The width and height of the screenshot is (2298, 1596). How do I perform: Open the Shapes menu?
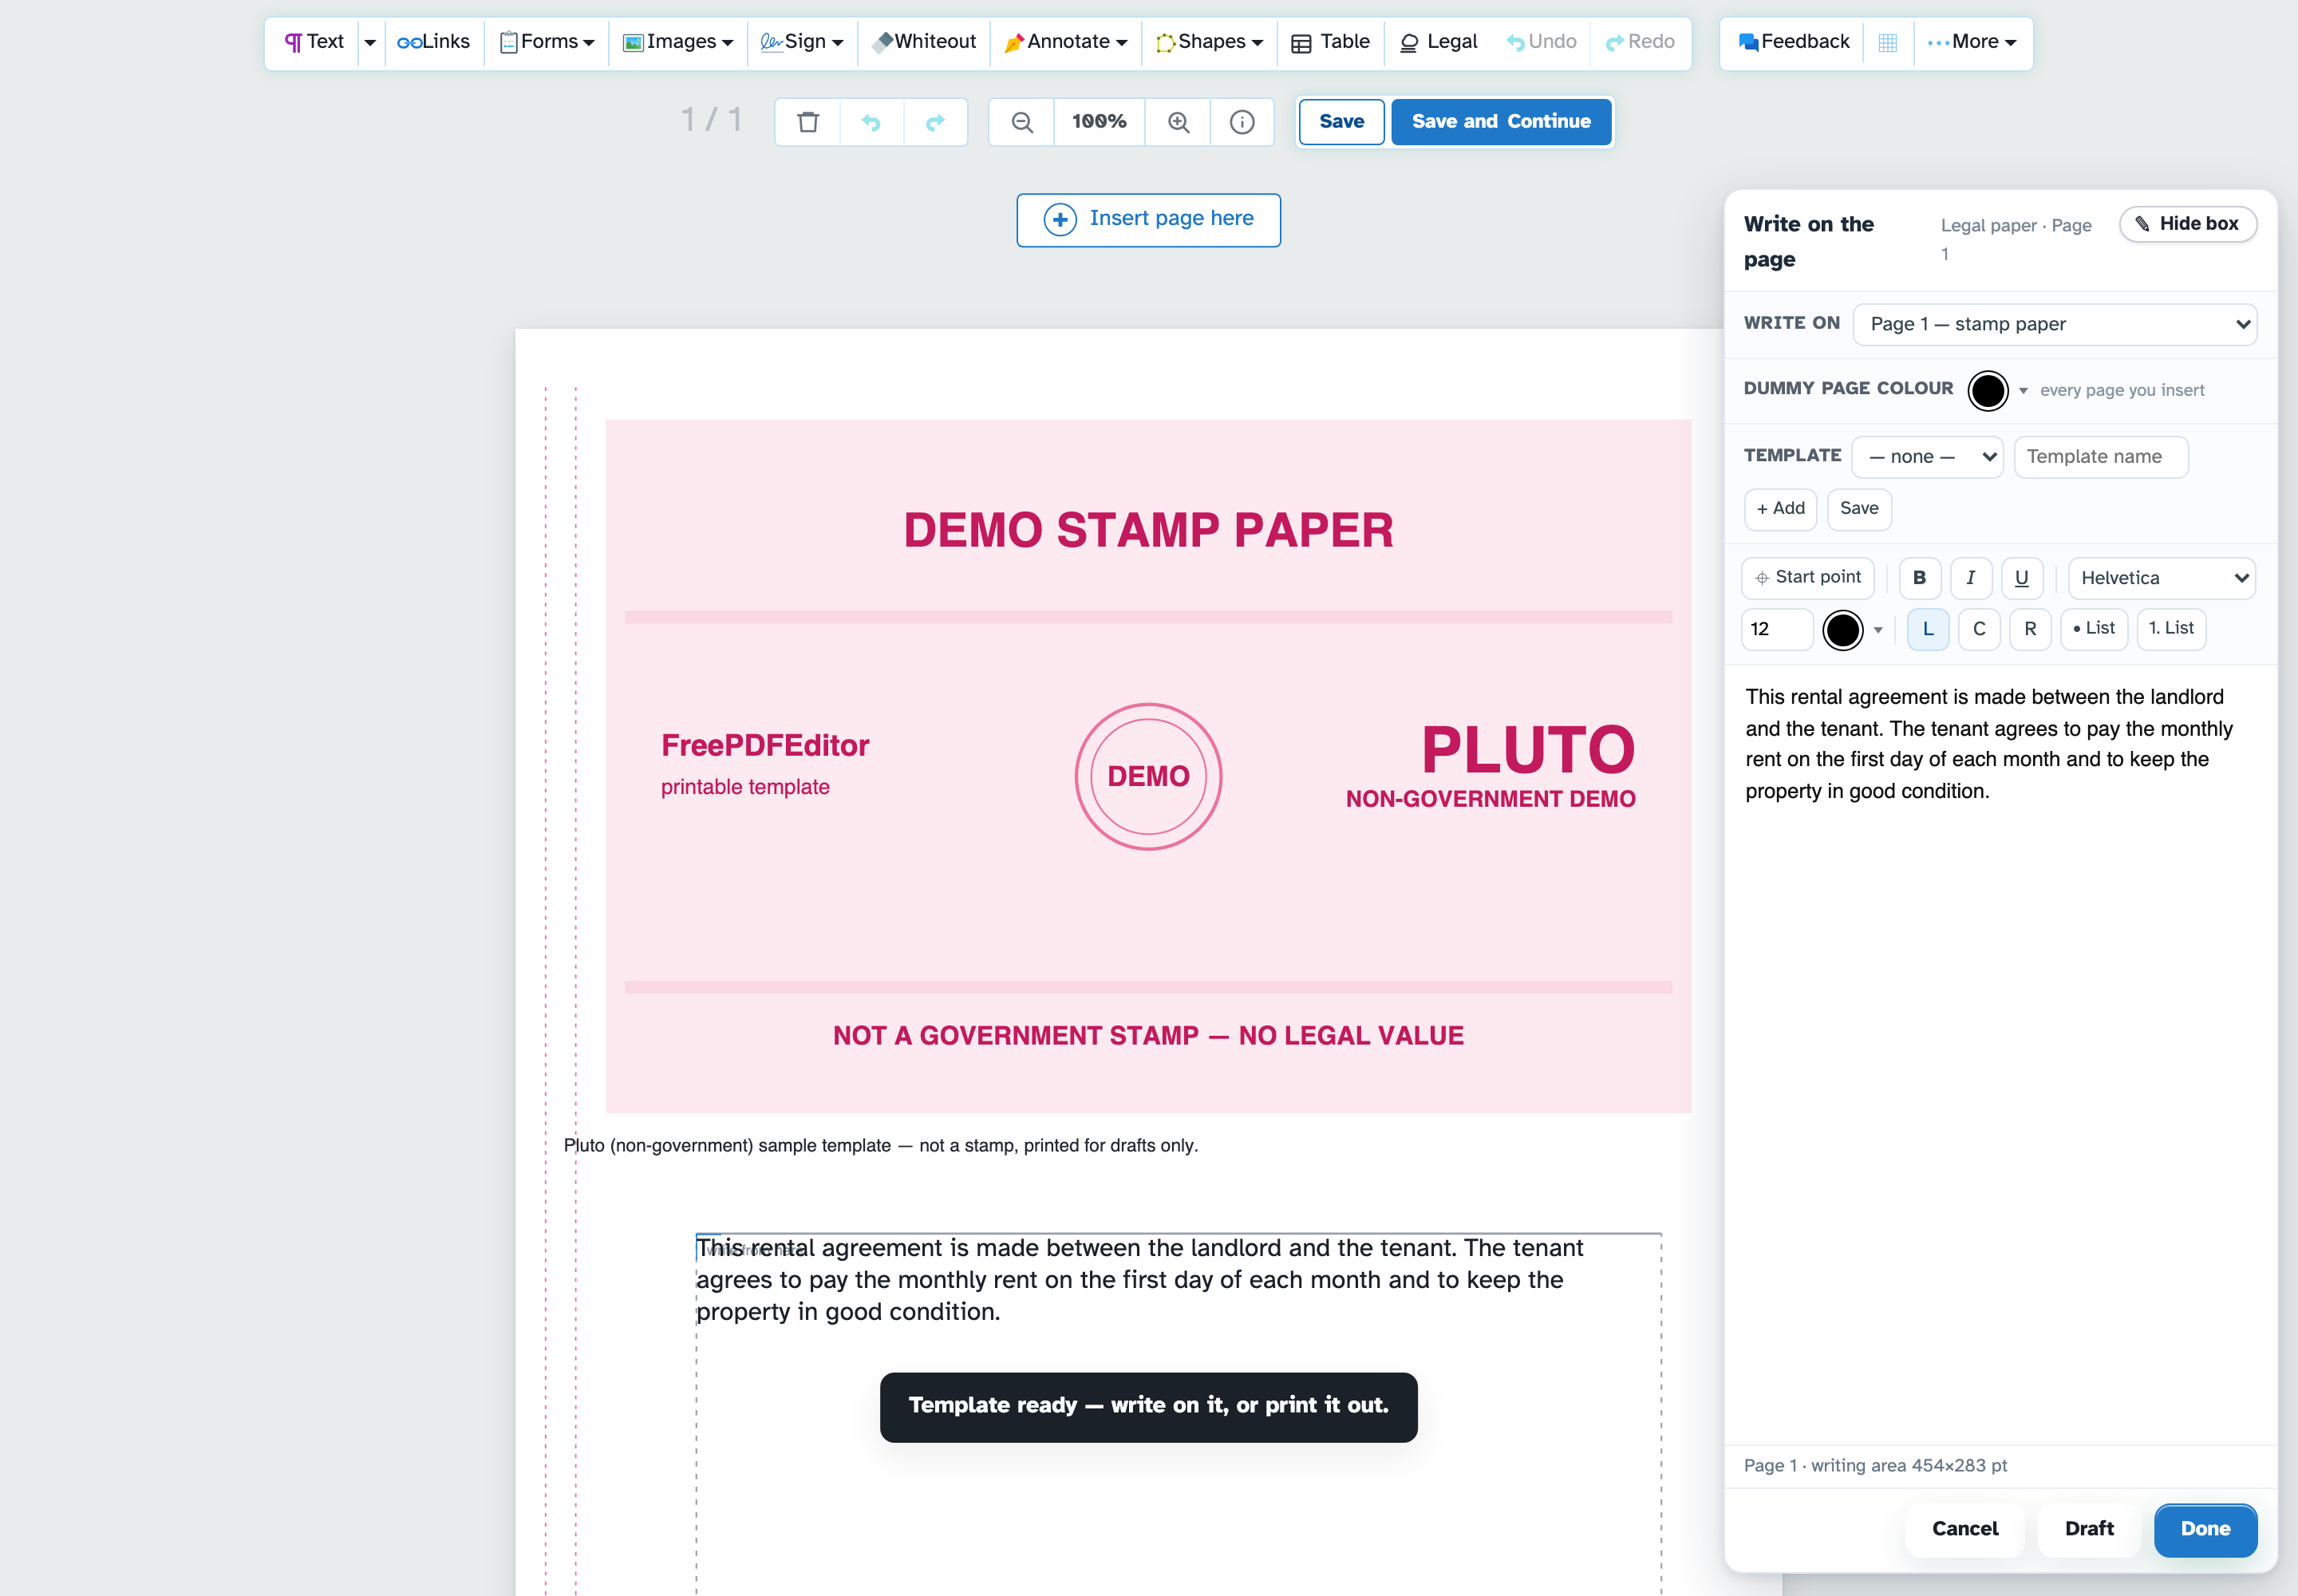tap(1209, 42)
